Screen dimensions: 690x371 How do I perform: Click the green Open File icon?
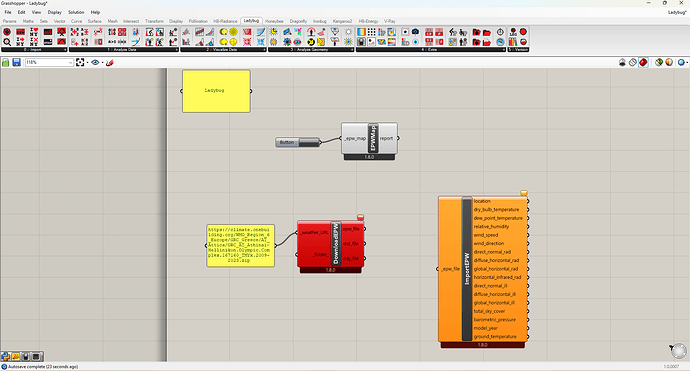[6, 62]
